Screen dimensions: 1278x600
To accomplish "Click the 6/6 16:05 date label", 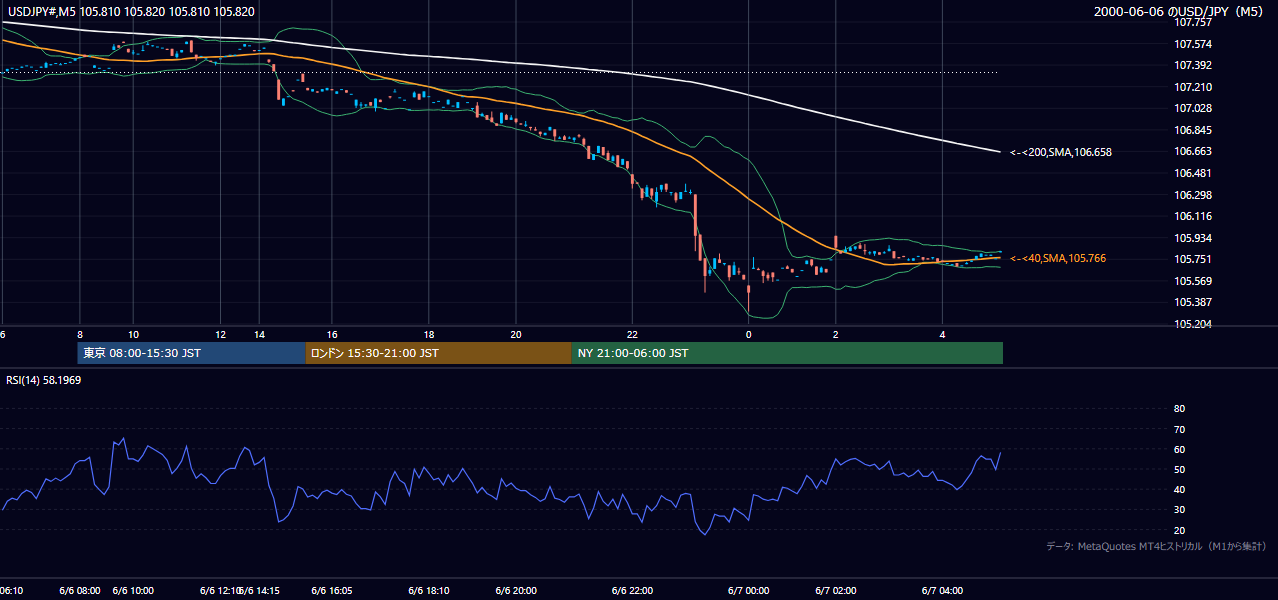I will pos(331,591).
